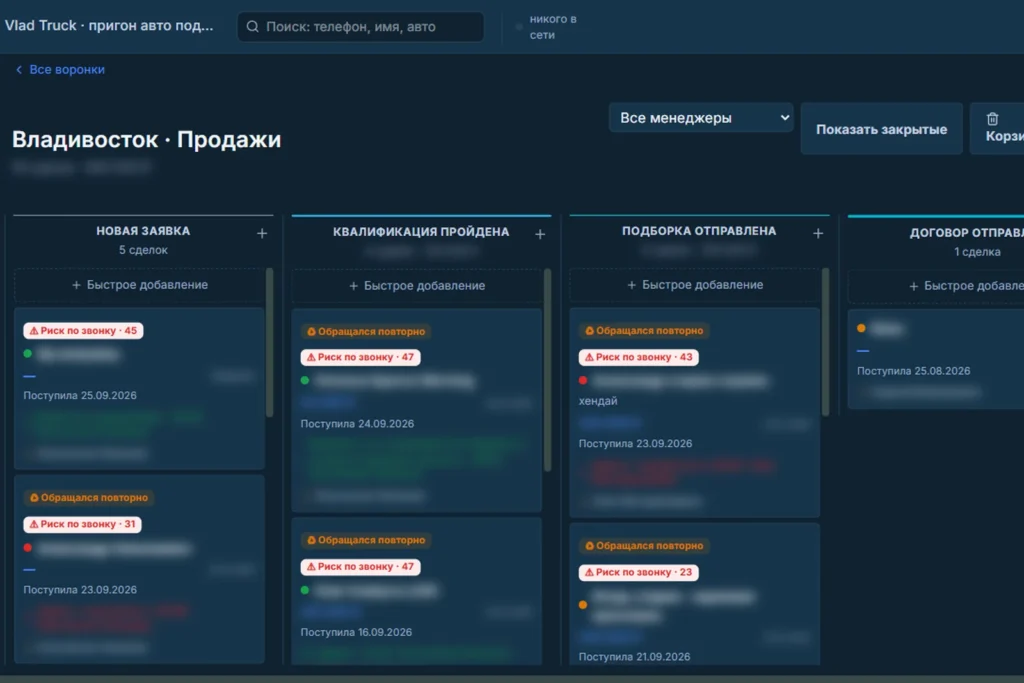Click Быстрое добавление in Новая заявка column
The width and height of the screenshot is (1024, 683).
139,285
